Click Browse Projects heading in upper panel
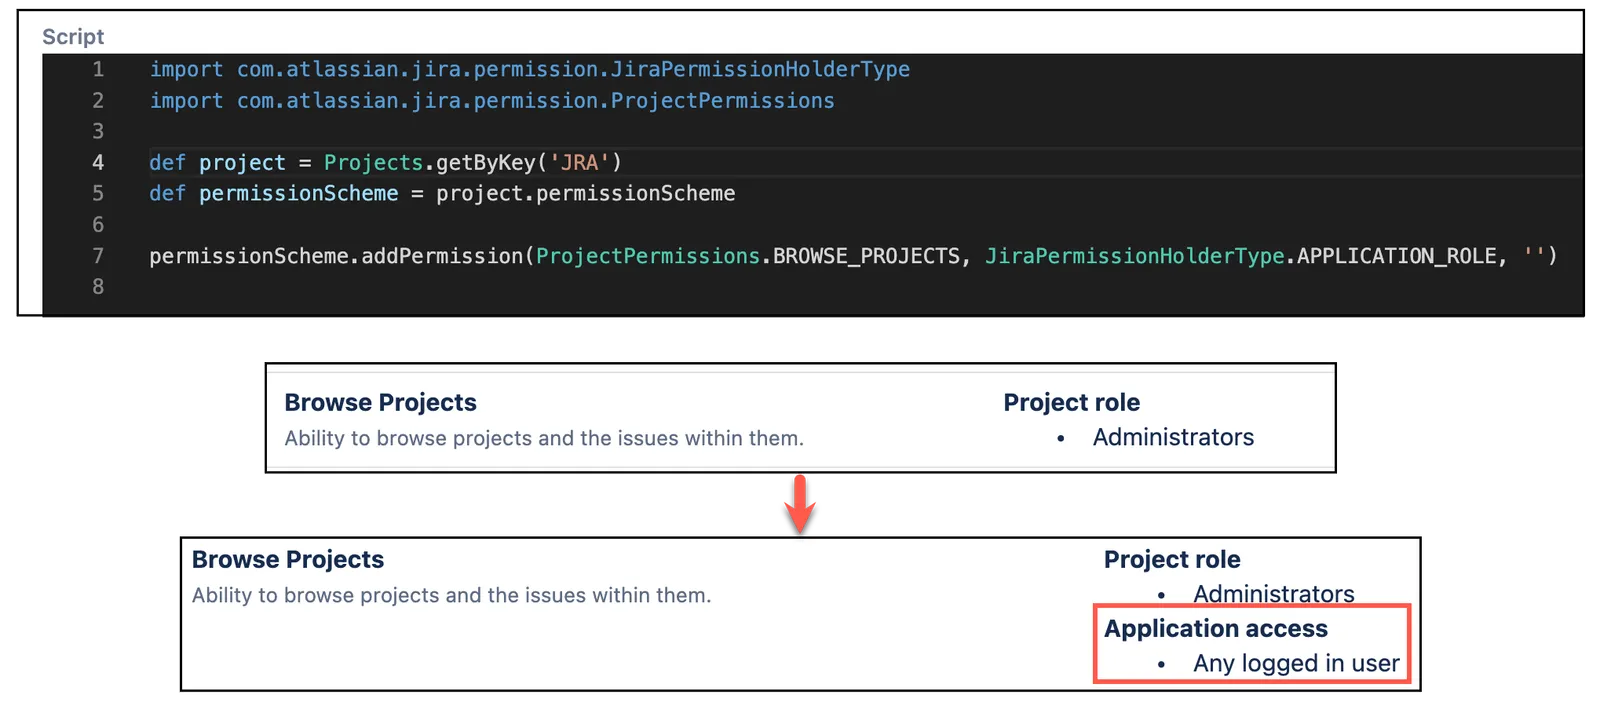 click(x=380, y=403)
